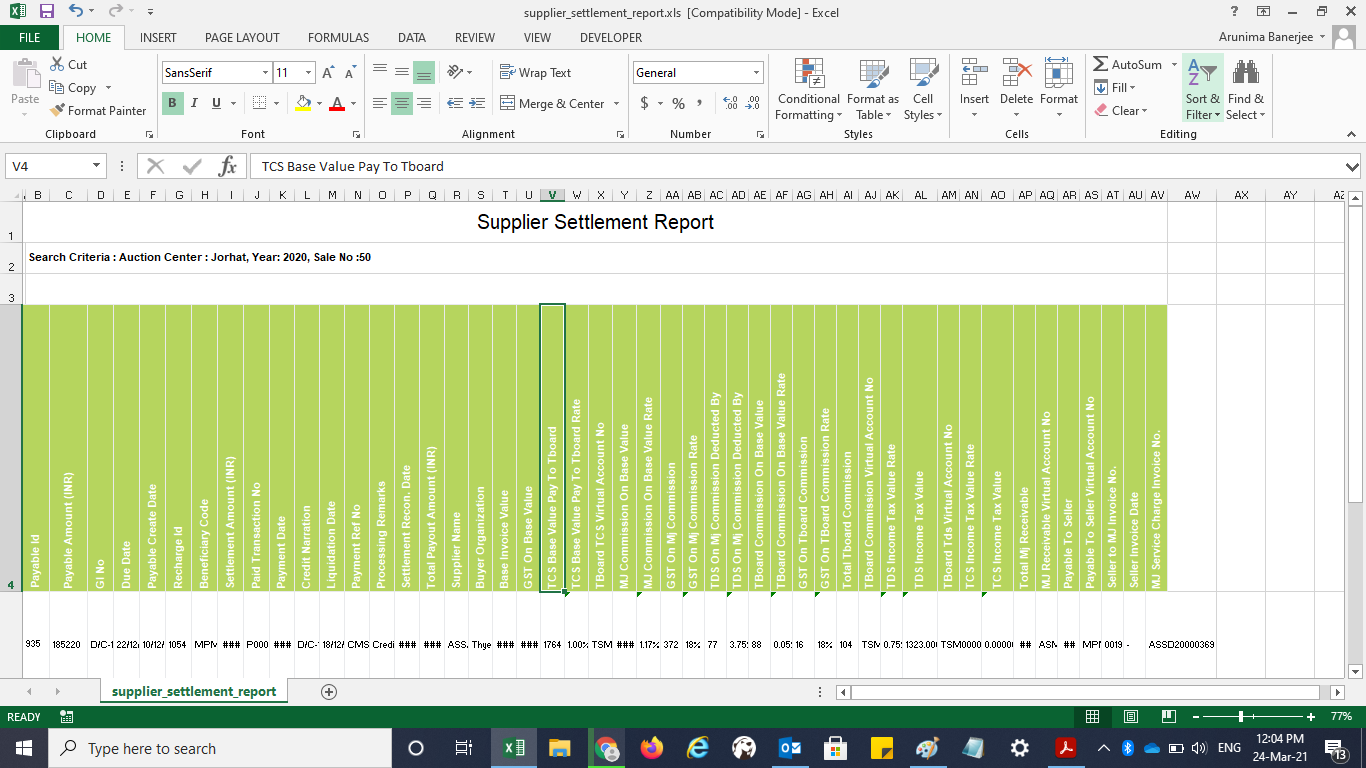The image size is (1366, 768).
Task: Add a new sheet with plus button
Action: tap(328, 692)
